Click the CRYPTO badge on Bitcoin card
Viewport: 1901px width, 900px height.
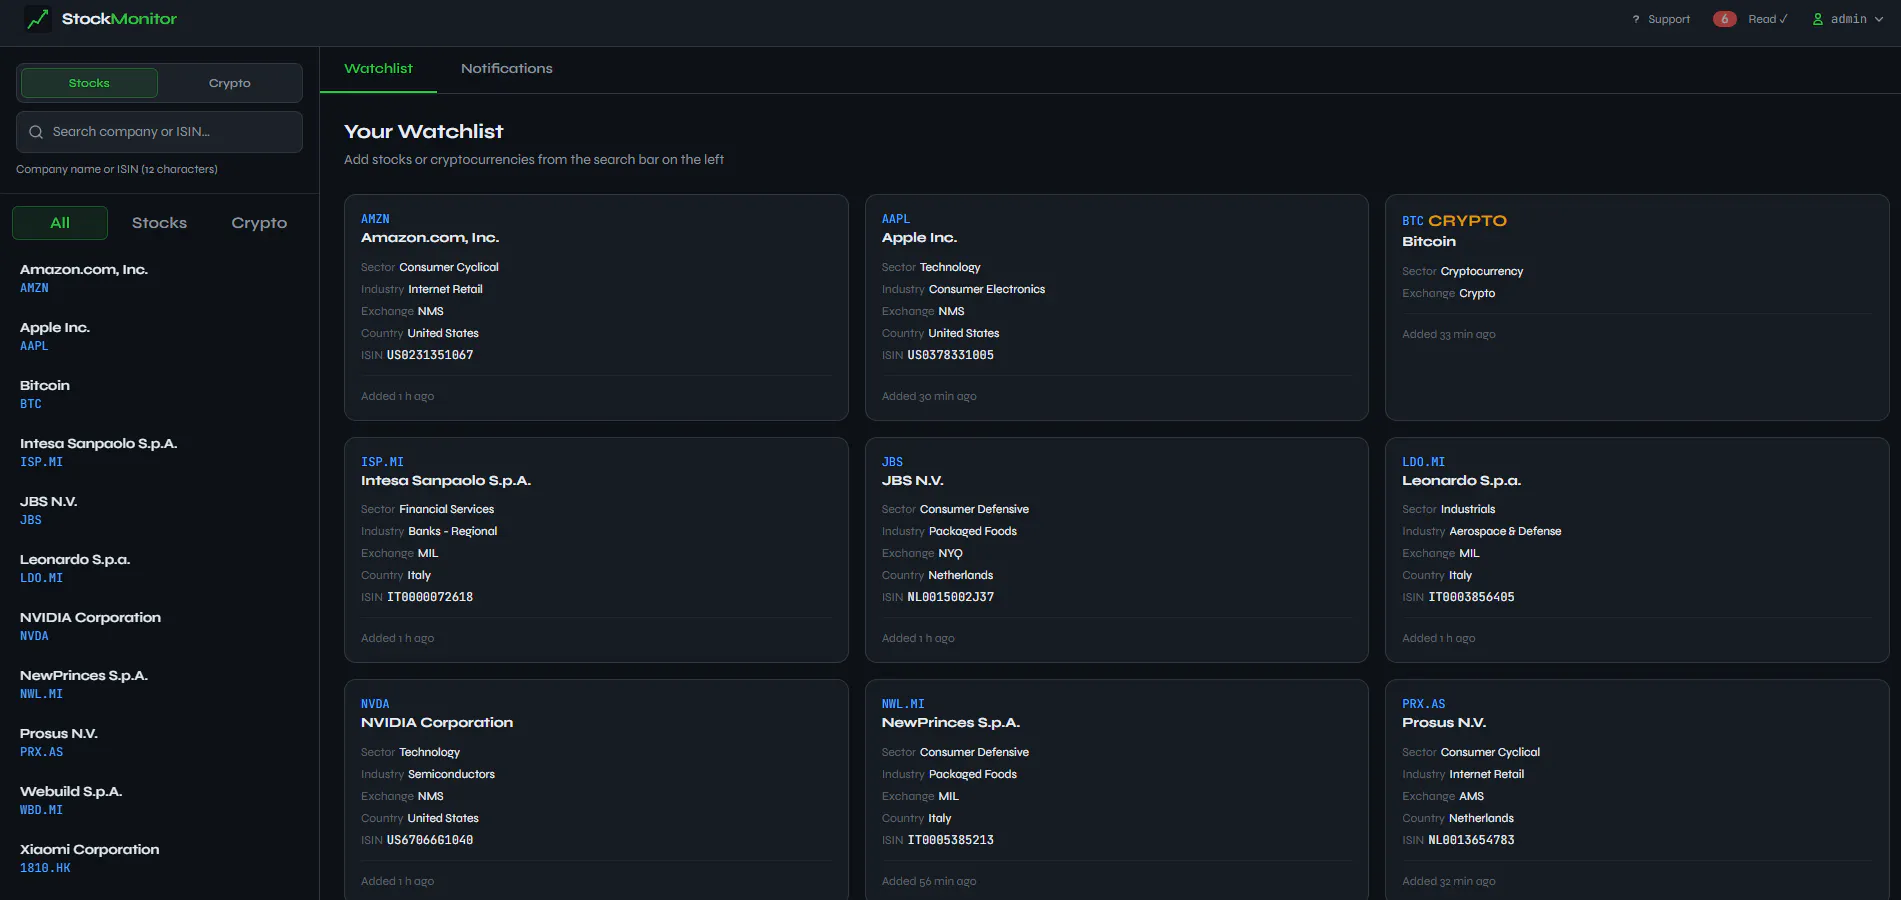click(x=1467, y=221)
